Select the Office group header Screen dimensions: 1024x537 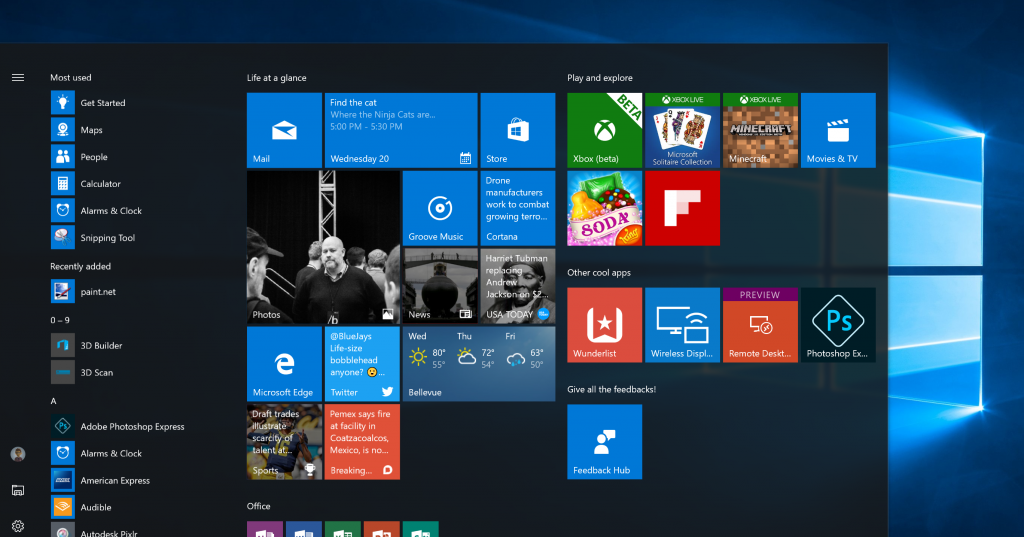[x=259, y=506]
